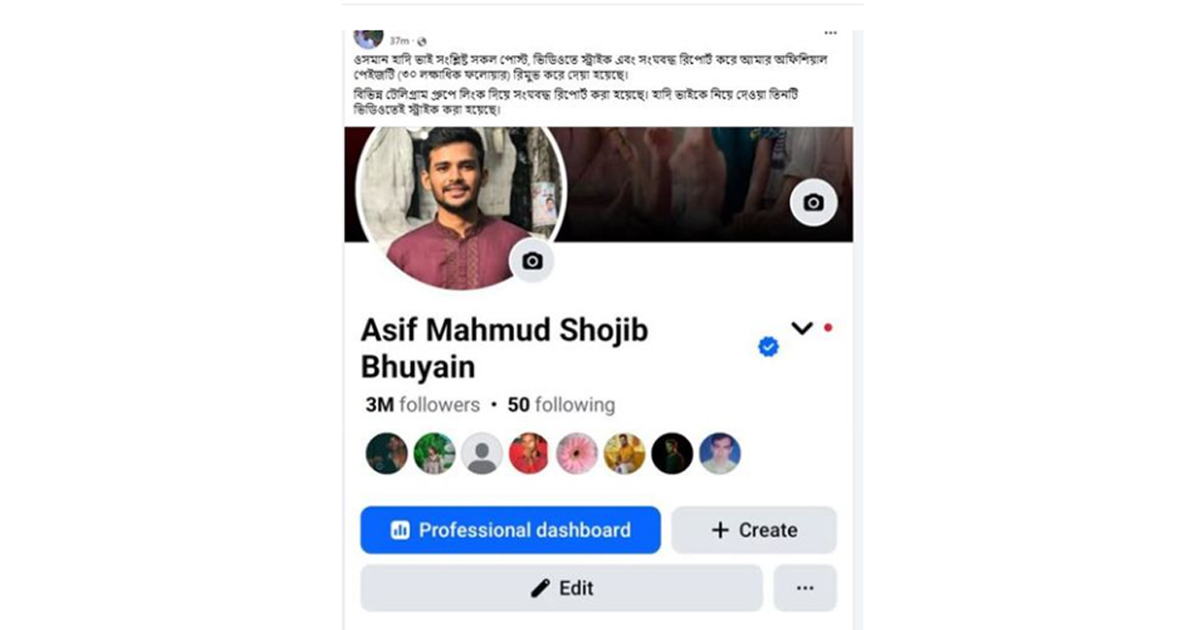This screenshot has width=1200, height=630.
Task: Click the blue verified badge
Action: point(768,346)
